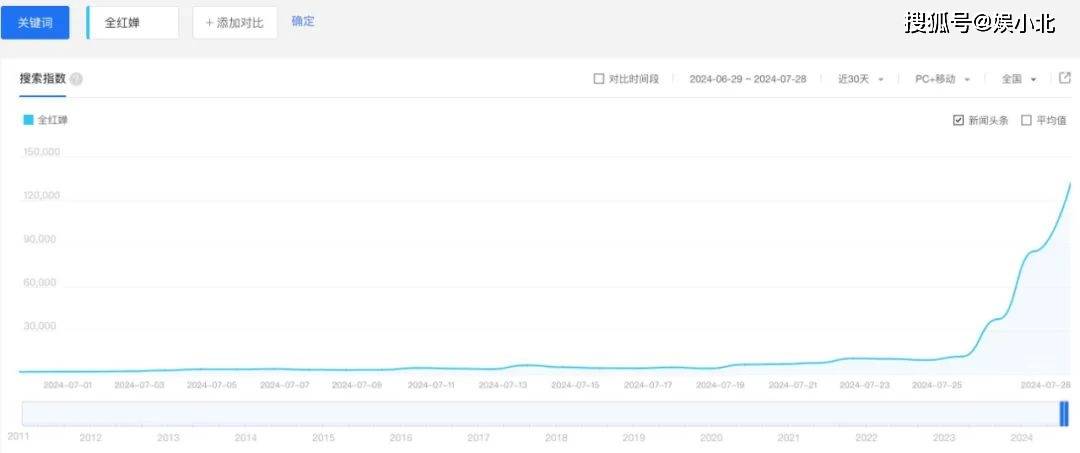Click the blue 全红婵 legend square

click(x=28, y=120)
